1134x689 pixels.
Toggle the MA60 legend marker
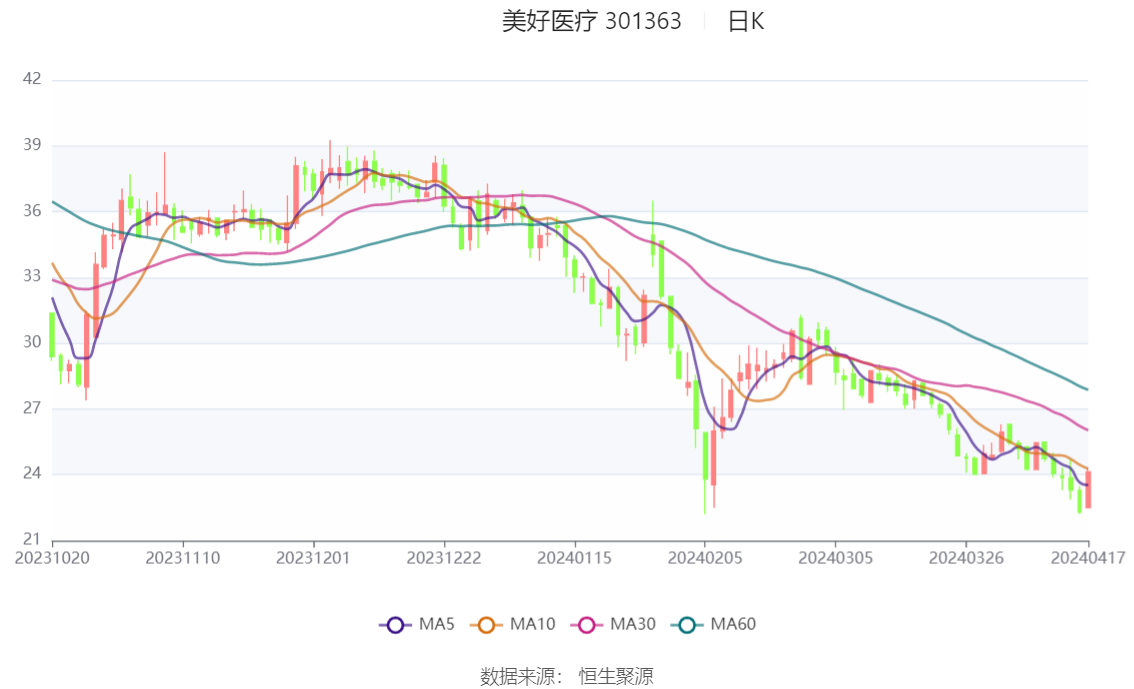pos(687,625)
